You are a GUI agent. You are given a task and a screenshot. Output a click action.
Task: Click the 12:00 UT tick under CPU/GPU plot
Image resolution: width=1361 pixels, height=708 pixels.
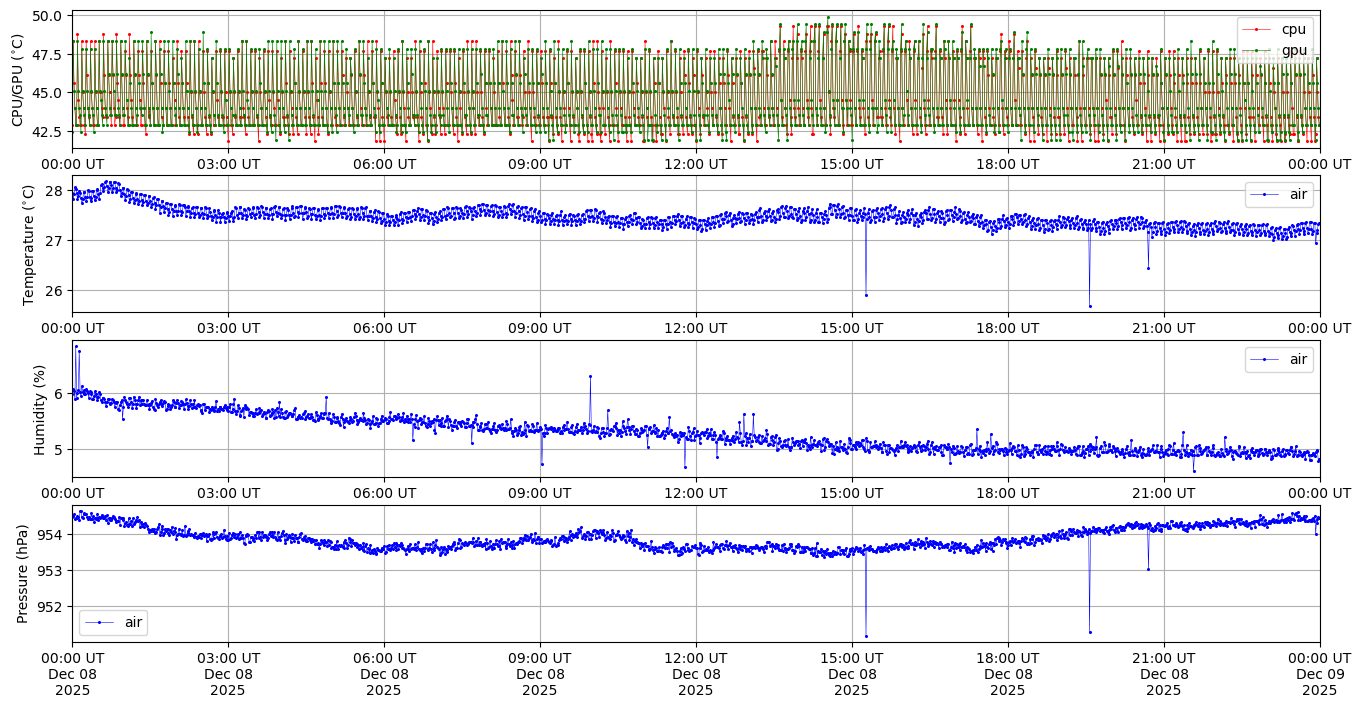click(696, 164)
